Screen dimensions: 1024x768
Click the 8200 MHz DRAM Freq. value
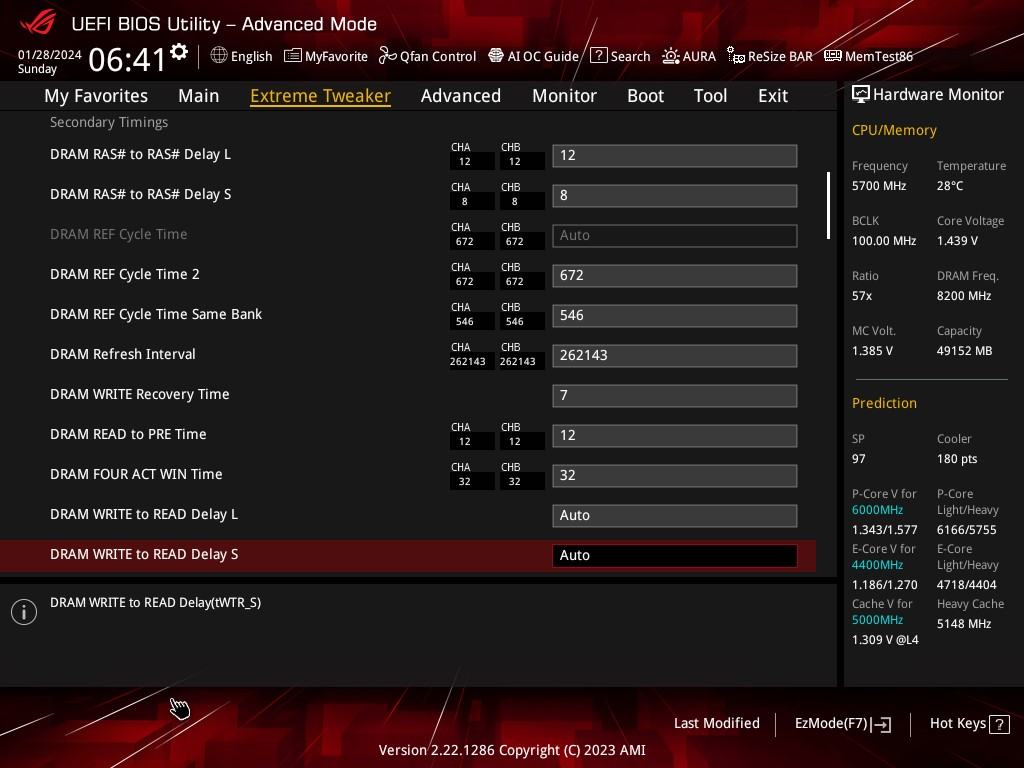[x=964, y=296]
